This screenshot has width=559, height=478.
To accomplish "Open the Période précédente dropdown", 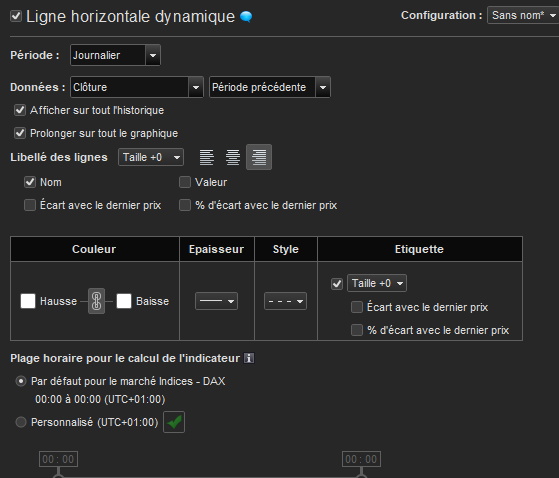I will (x=270, y=87).
